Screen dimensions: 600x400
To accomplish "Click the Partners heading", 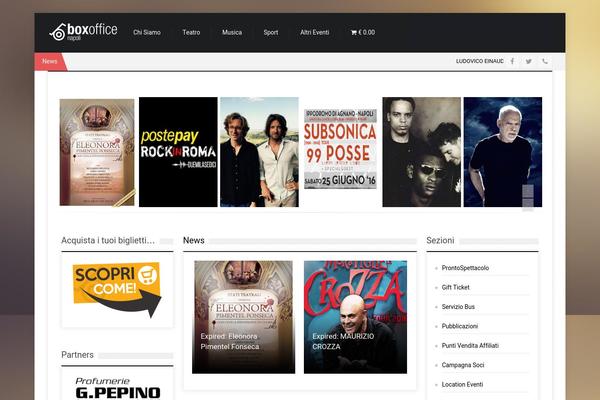I will (77, 355).
